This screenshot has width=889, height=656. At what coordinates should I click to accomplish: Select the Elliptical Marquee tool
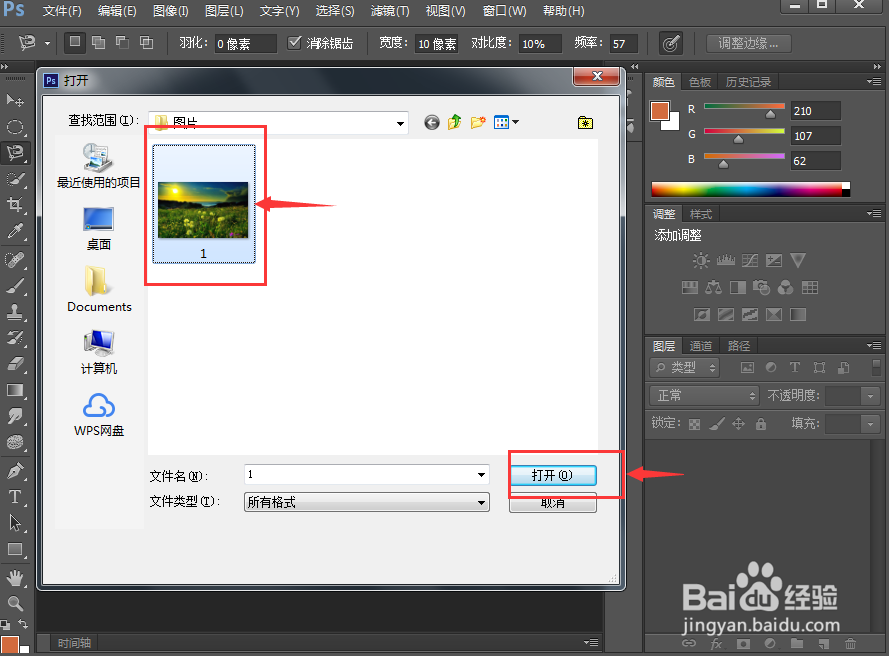tap(15, 126)
